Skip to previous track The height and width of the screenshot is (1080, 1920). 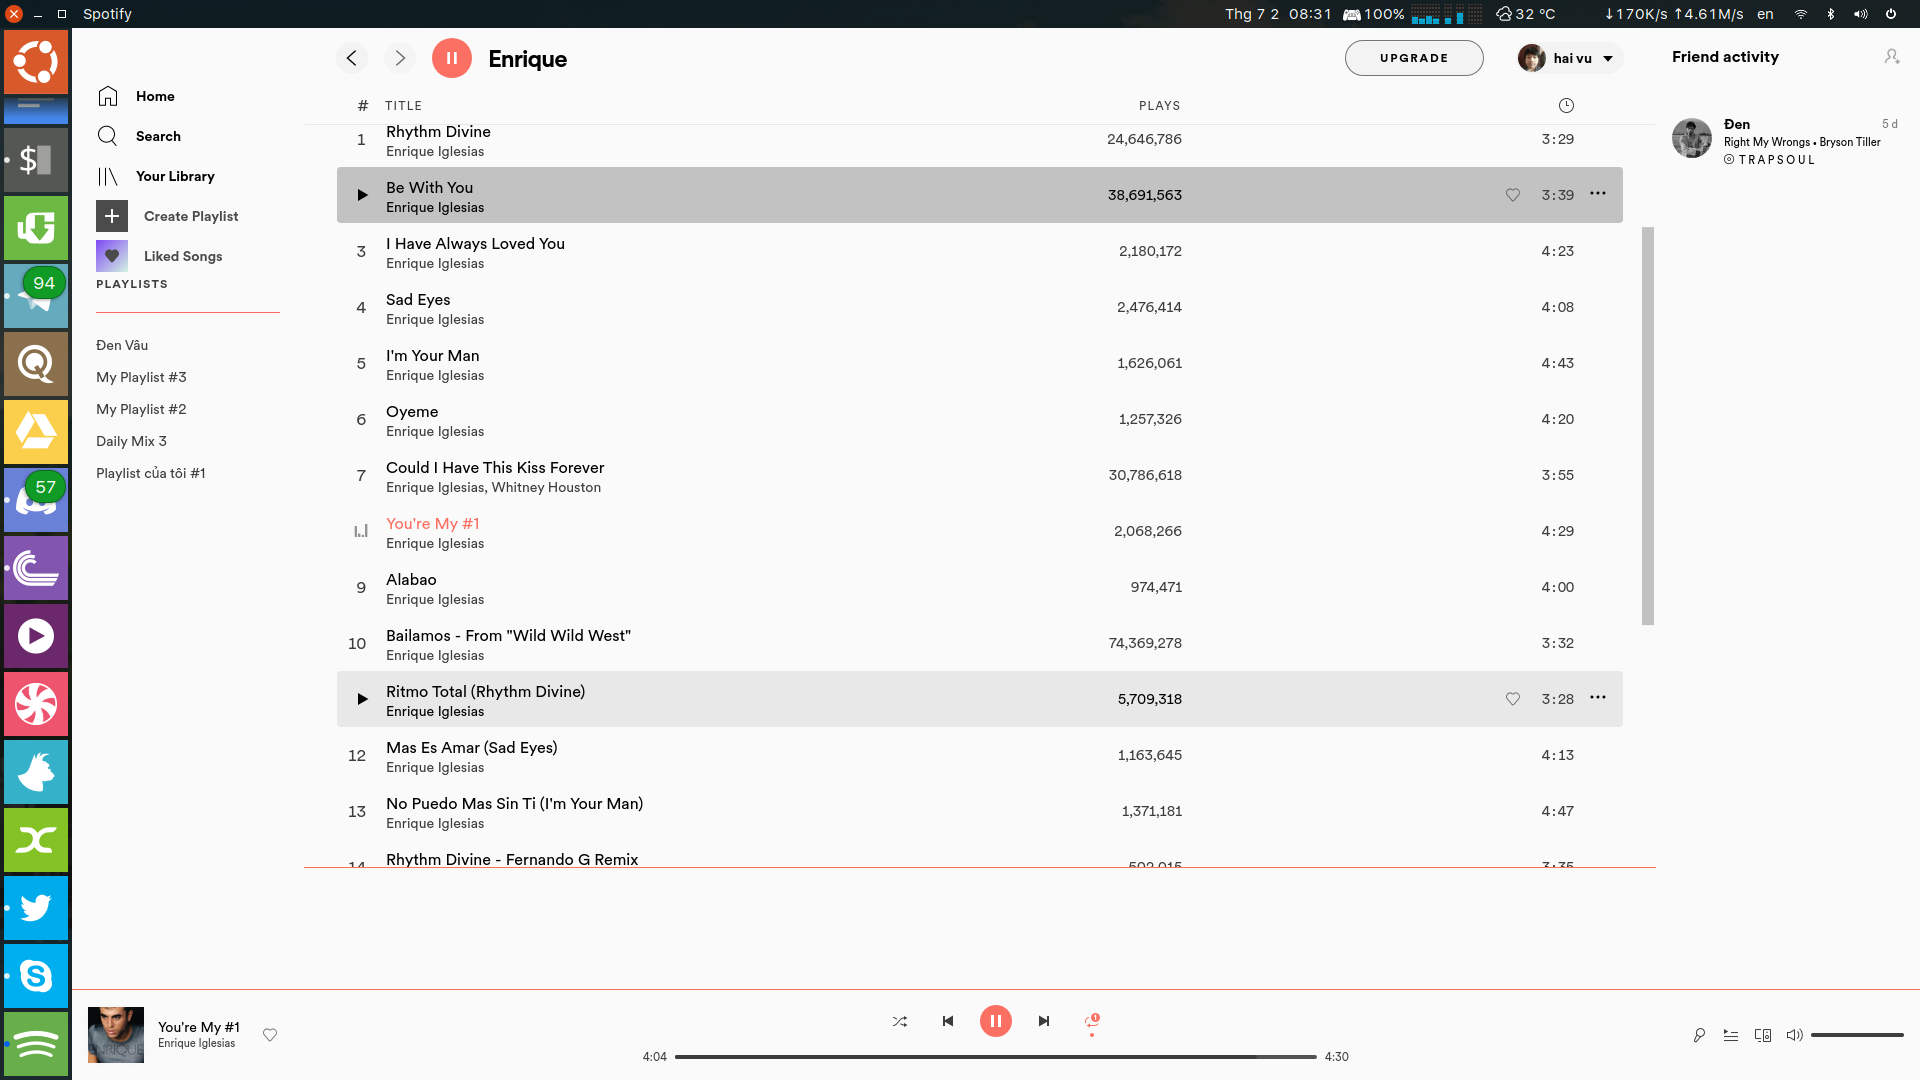click(x=948, y=1021)
